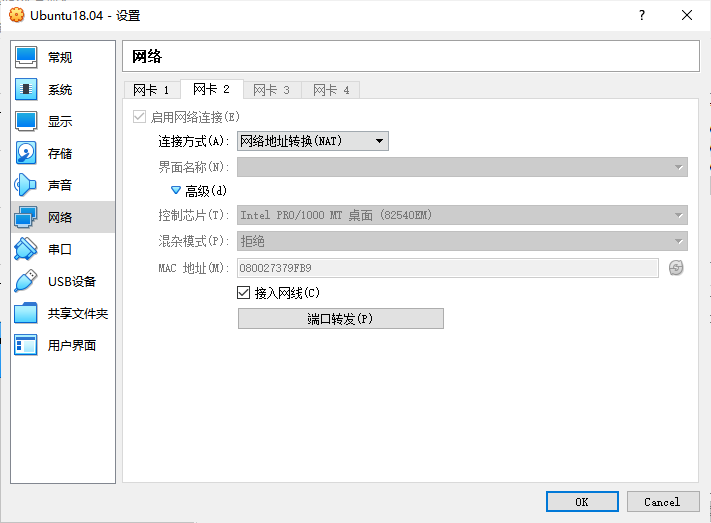Select the 系统 (System) chip icon
Viewport: 711px width, 523px height.
(x=27, y=89)
